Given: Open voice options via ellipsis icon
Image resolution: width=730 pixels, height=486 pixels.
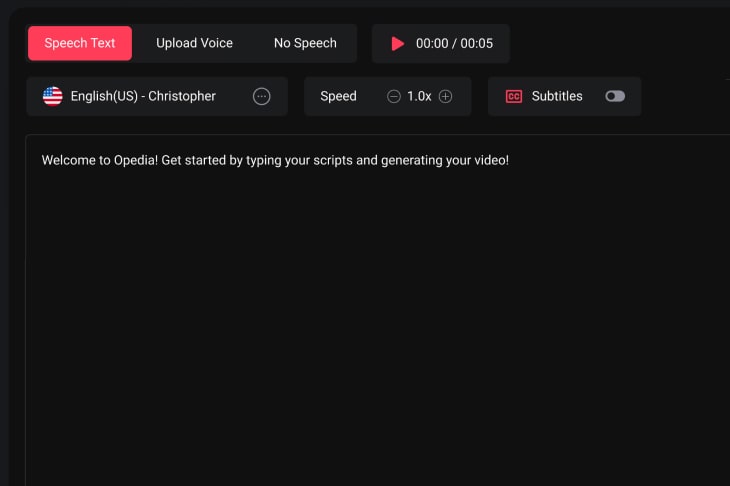Looking at the screenshot, I should tap(262, 97).
